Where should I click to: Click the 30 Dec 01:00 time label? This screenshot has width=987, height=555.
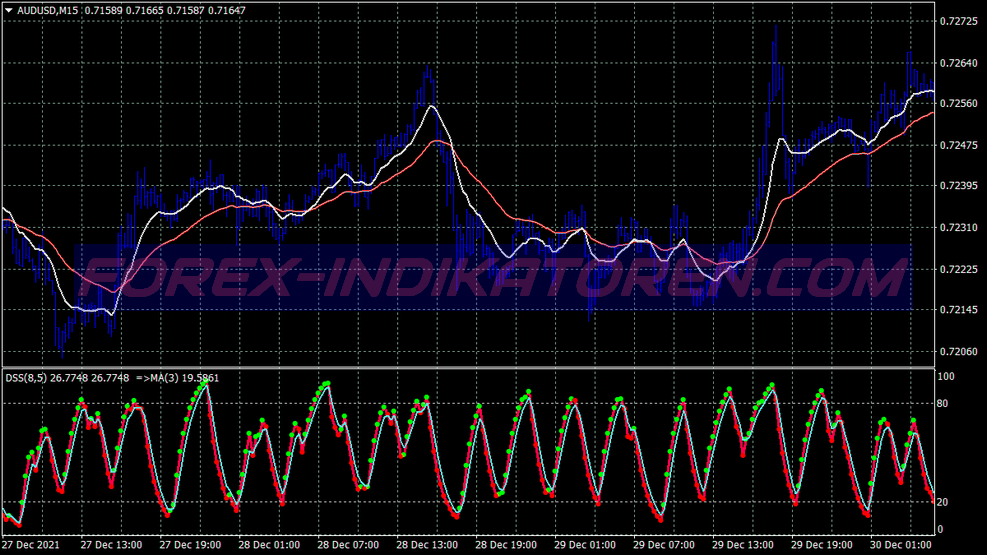coord(901,544)
